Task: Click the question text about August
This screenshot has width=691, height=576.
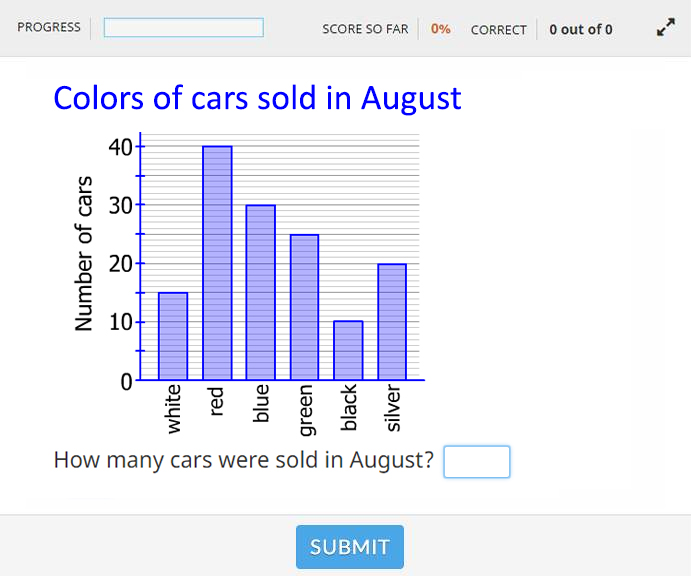Action: [x=244, y=460]
